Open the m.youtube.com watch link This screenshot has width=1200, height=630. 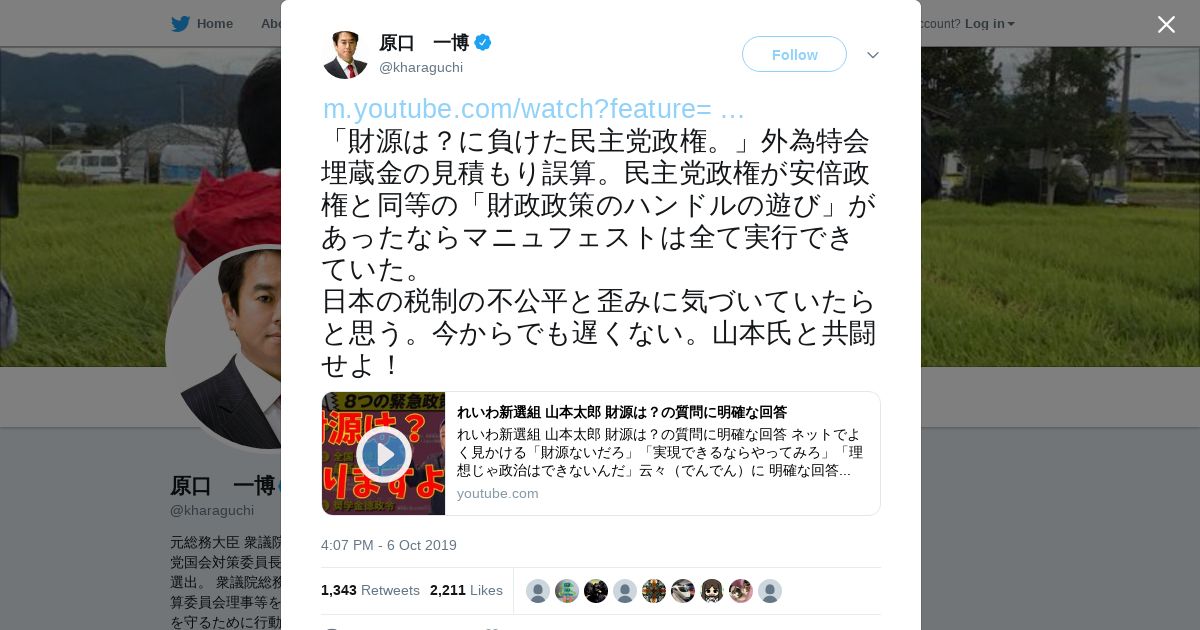pos(533,109)
